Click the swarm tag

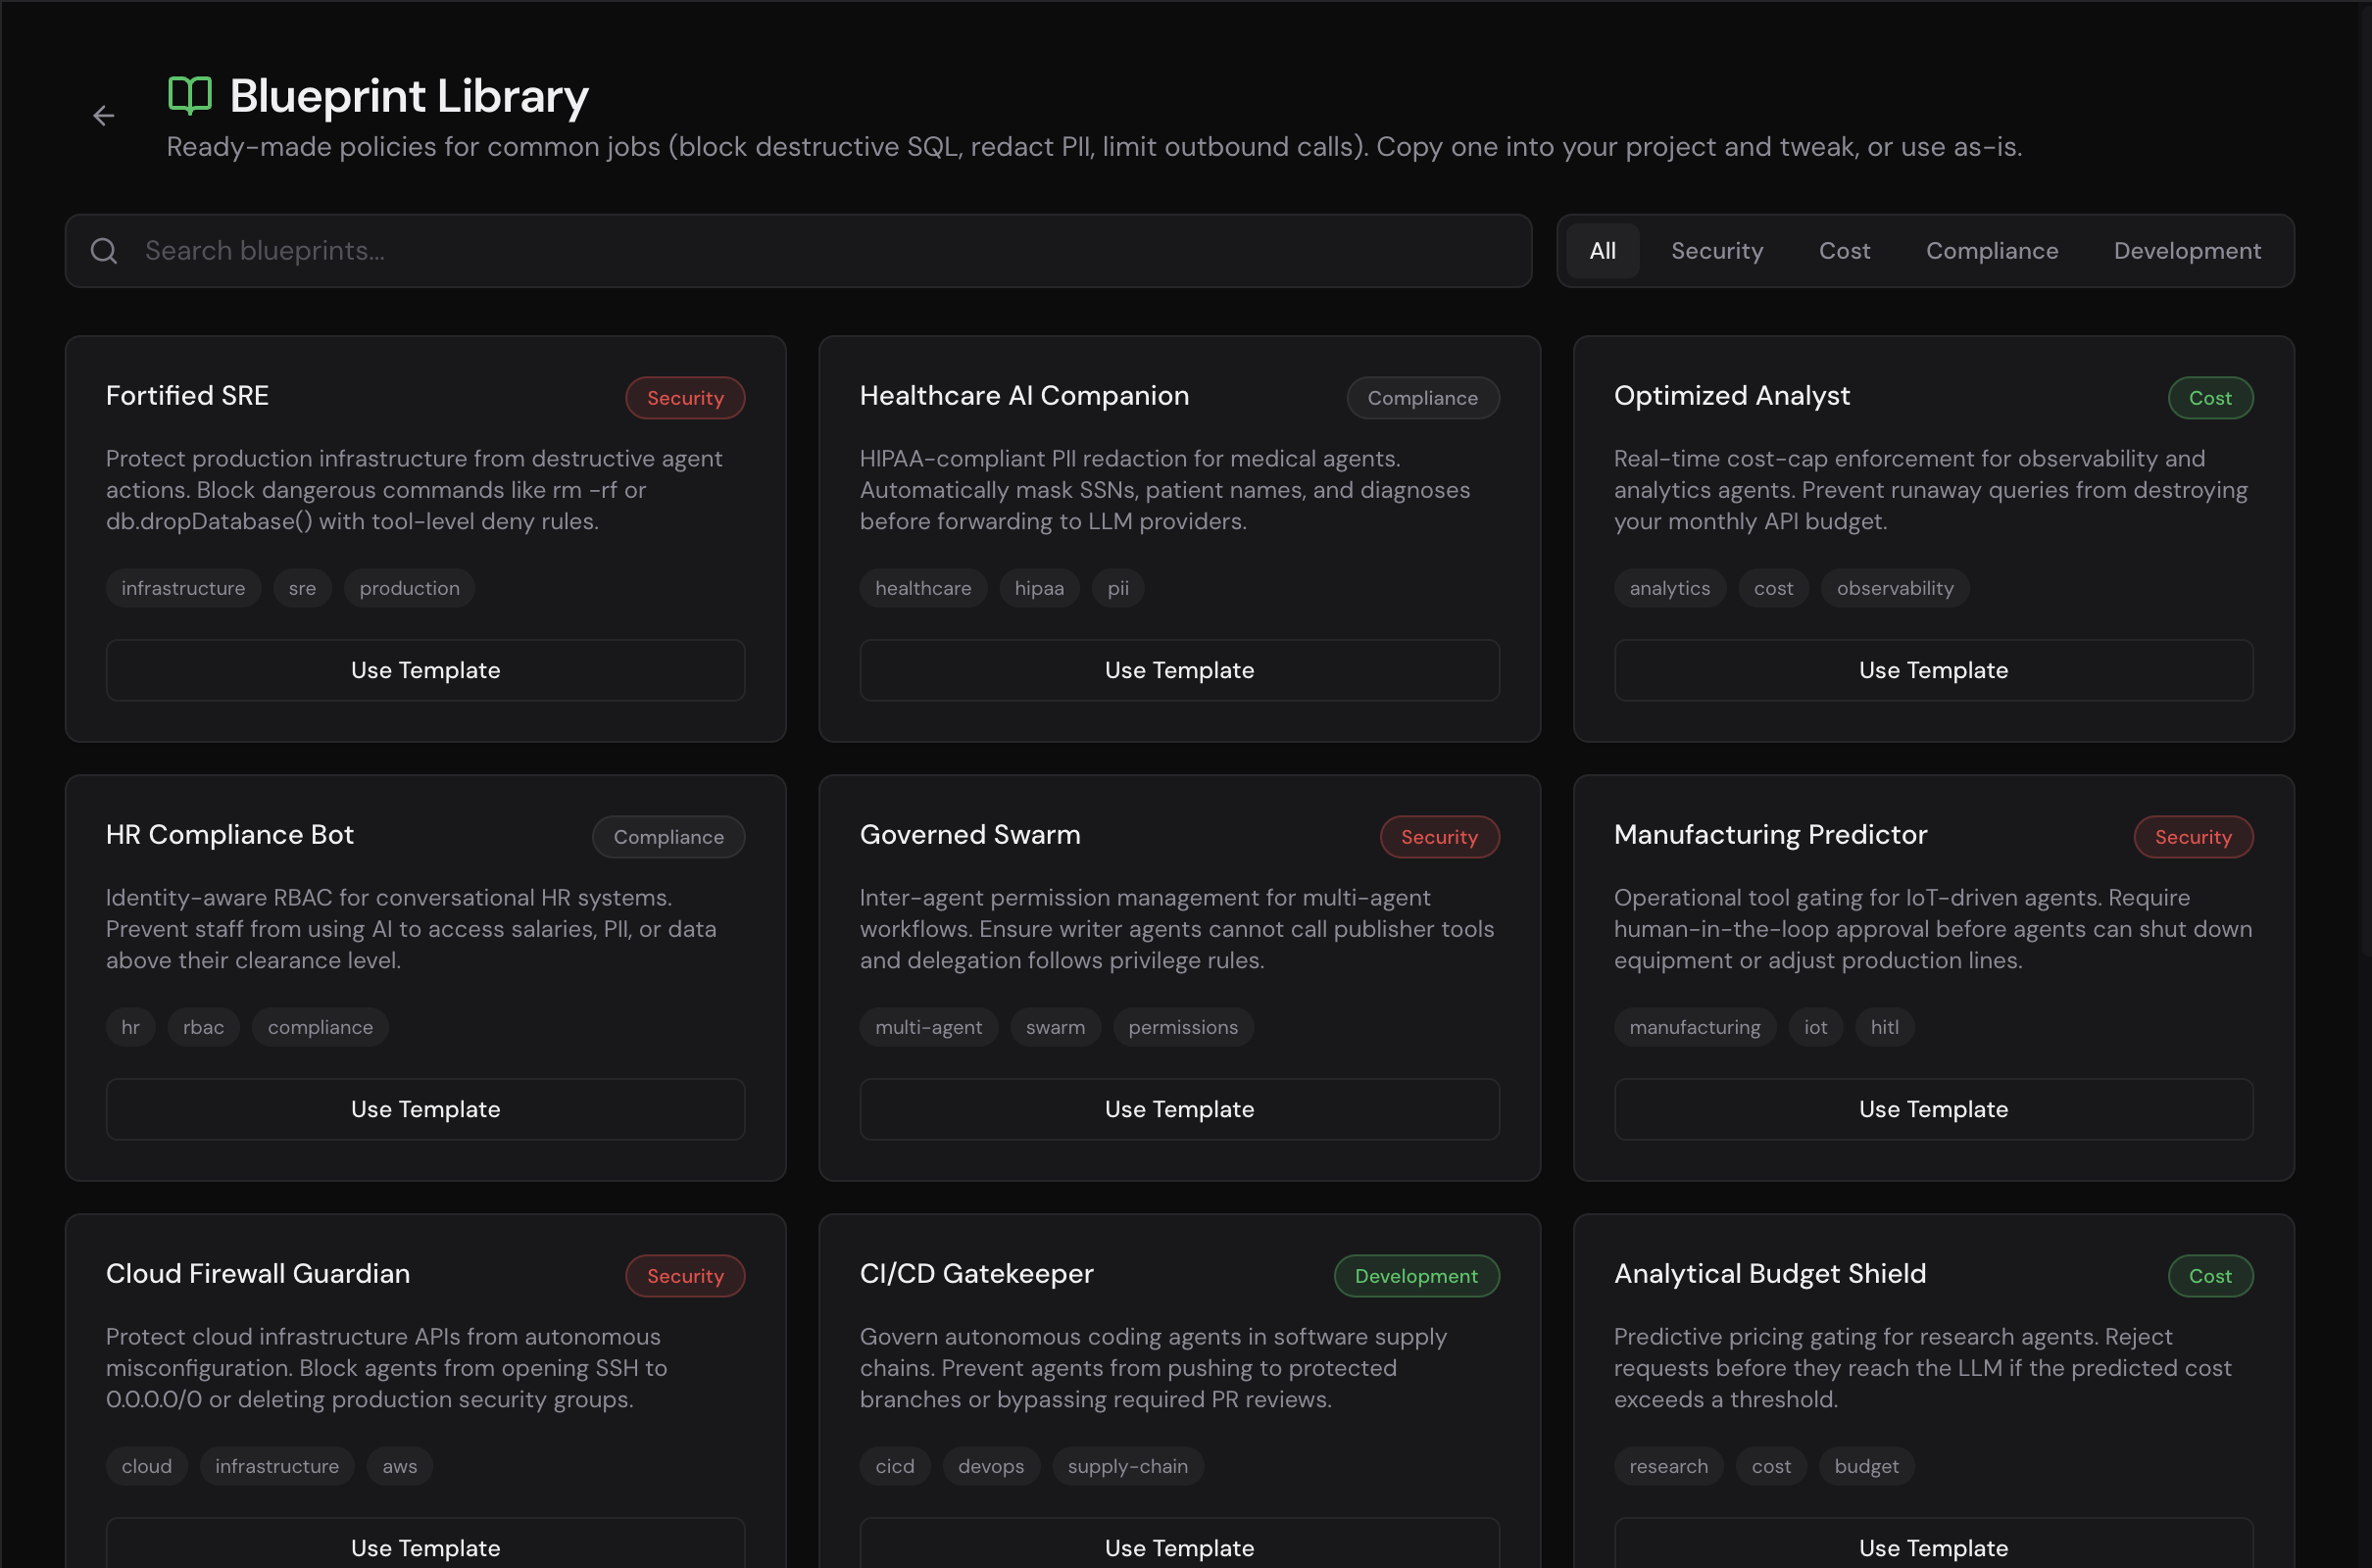point(1055,1027)
